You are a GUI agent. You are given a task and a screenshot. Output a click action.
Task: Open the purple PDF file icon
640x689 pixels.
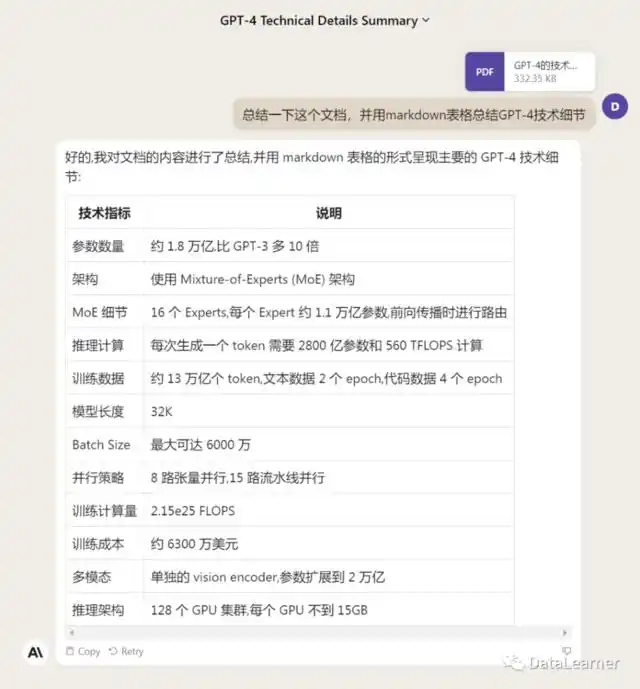[x=484, y=72]
